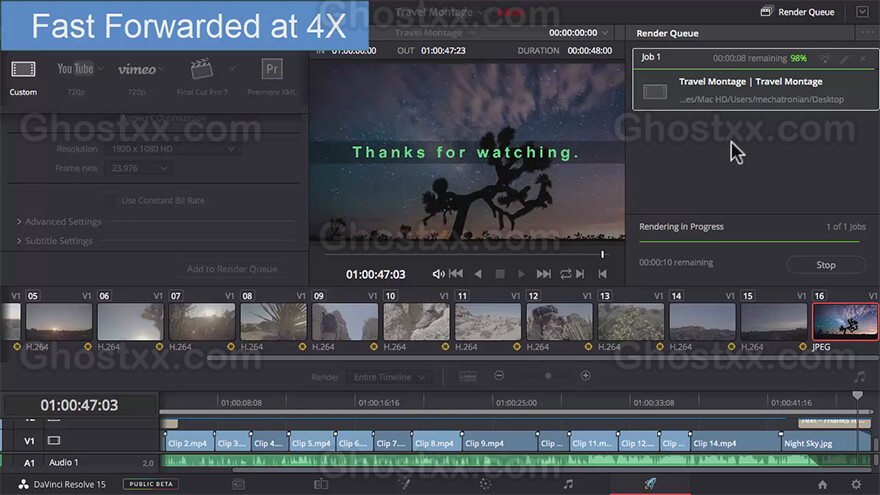Viewport: 880px width, 495px height.
Task: Select the A1 Audio 1 track header
Action: click(80, 462)
